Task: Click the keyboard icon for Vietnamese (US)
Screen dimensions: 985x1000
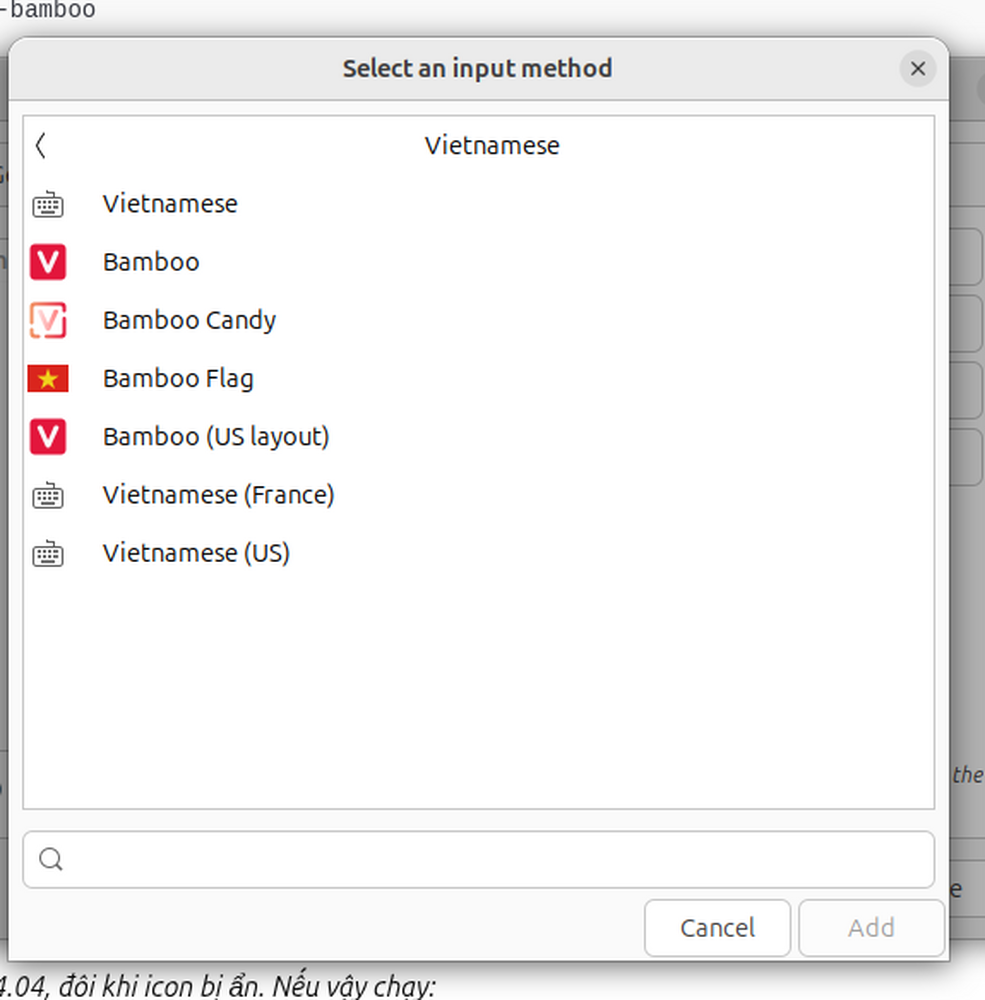Action: tap(48, 554)
